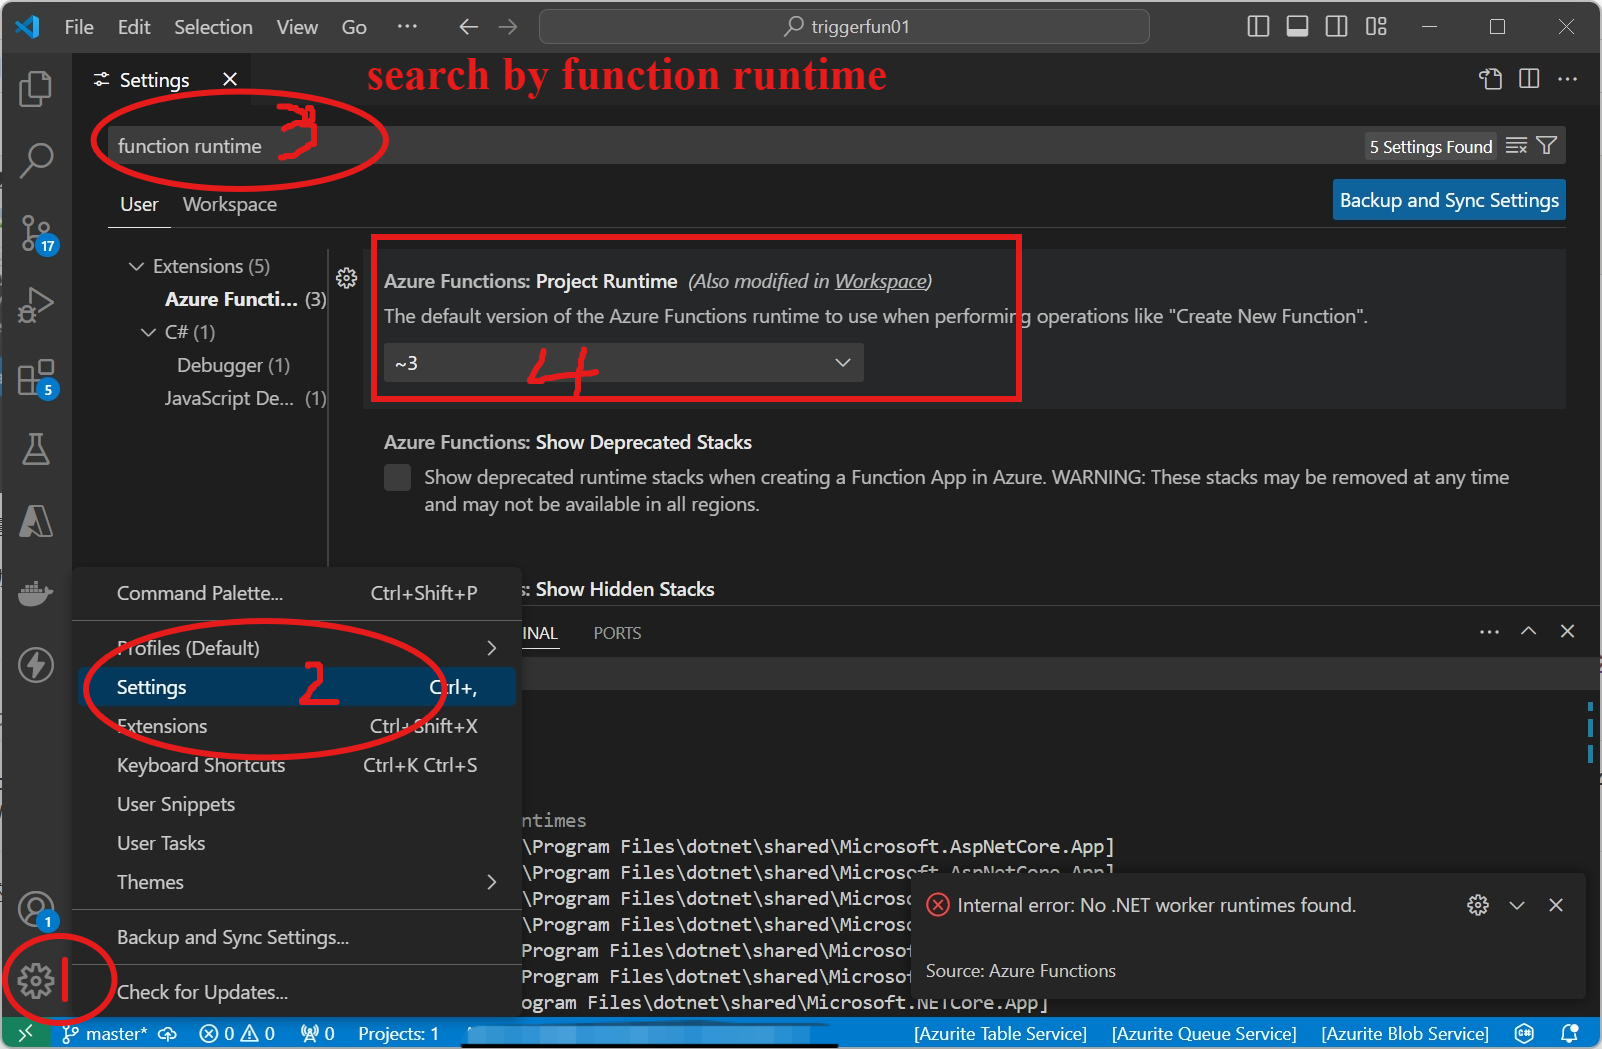Follow the Workspace link in Project Runtime

click(880, 281)
